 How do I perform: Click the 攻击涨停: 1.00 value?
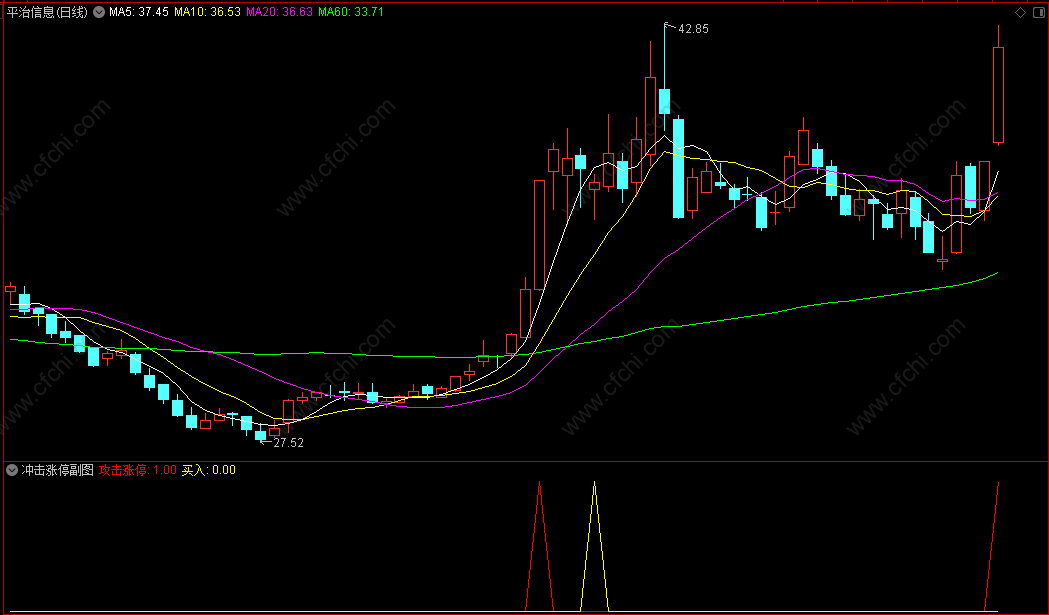click(138, 470)
